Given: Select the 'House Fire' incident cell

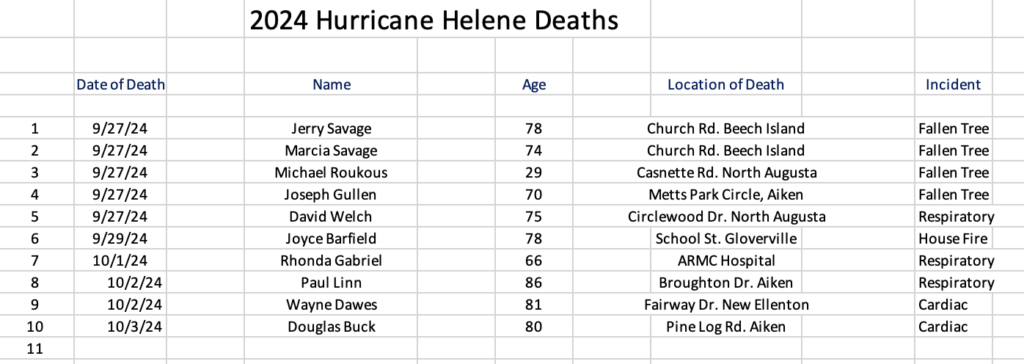Looking at the screenshot, I should (x=953, y=239).
